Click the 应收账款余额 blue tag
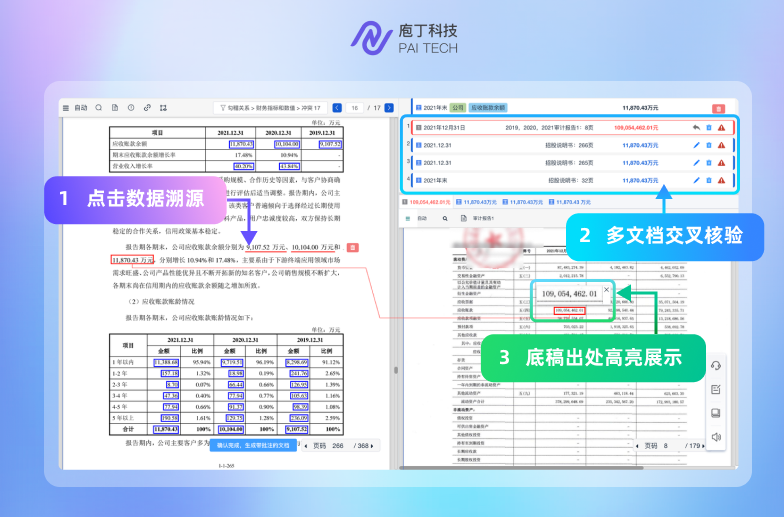Image resolution: width=784 pixels, height=517 pixels. point(488,108)
